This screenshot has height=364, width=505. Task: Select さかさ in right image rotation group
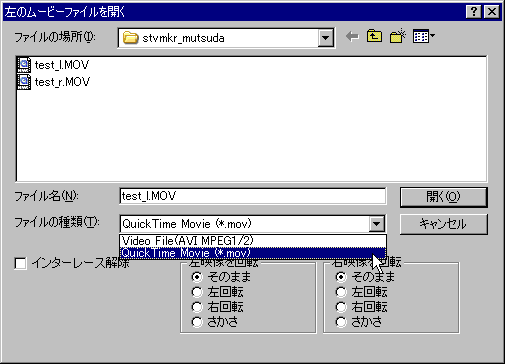pyautogui.click(x=341, y=322)
